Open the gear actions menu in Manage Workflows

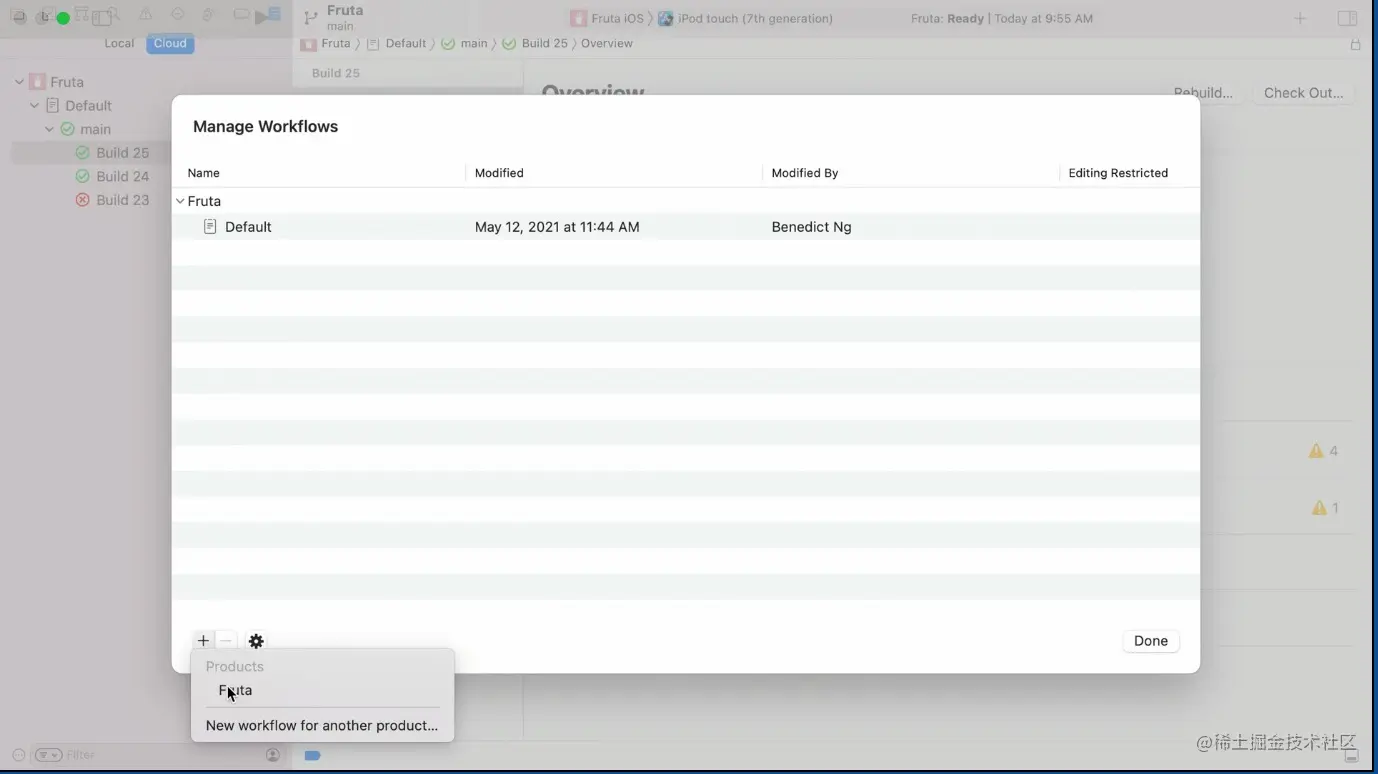(x=256, y=641)
